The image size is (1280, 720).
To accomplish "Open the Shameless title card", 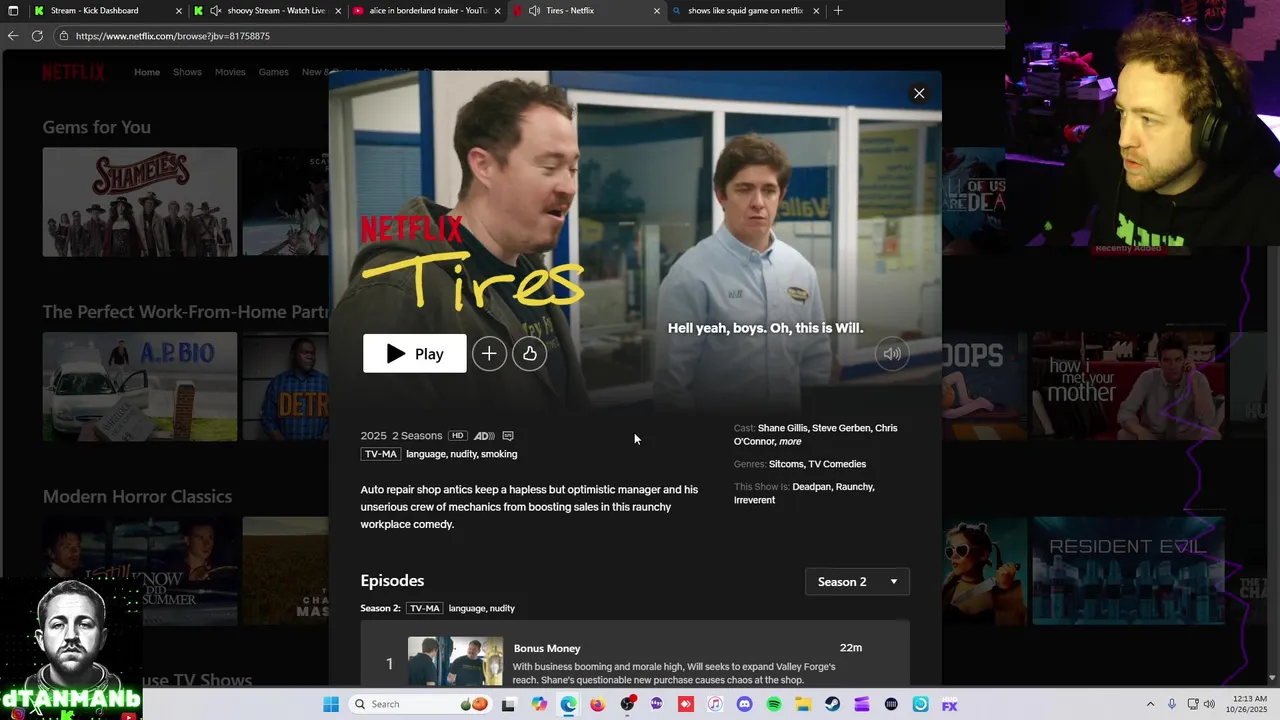I will click(140, 202).
